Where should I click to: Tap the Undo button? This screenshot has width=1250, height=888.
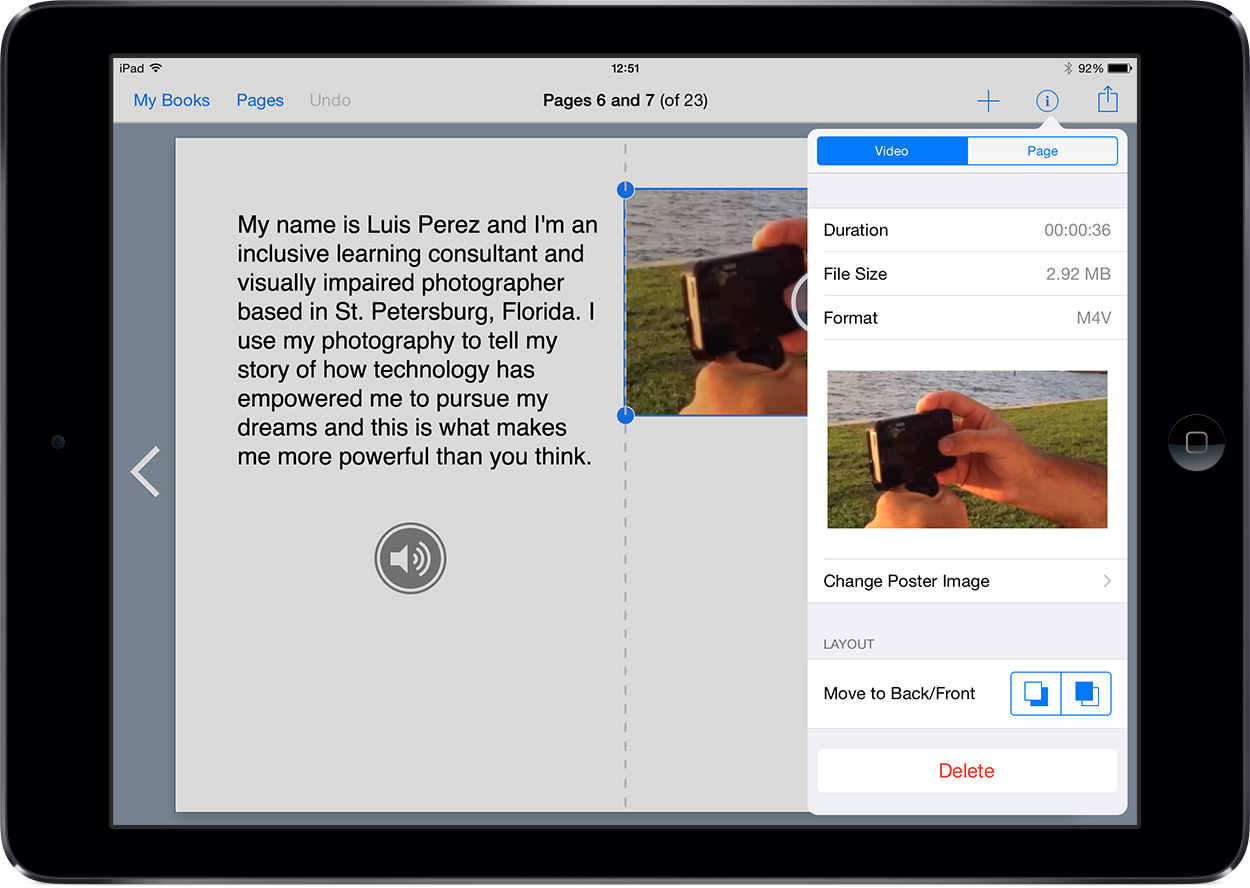[330, 100]
